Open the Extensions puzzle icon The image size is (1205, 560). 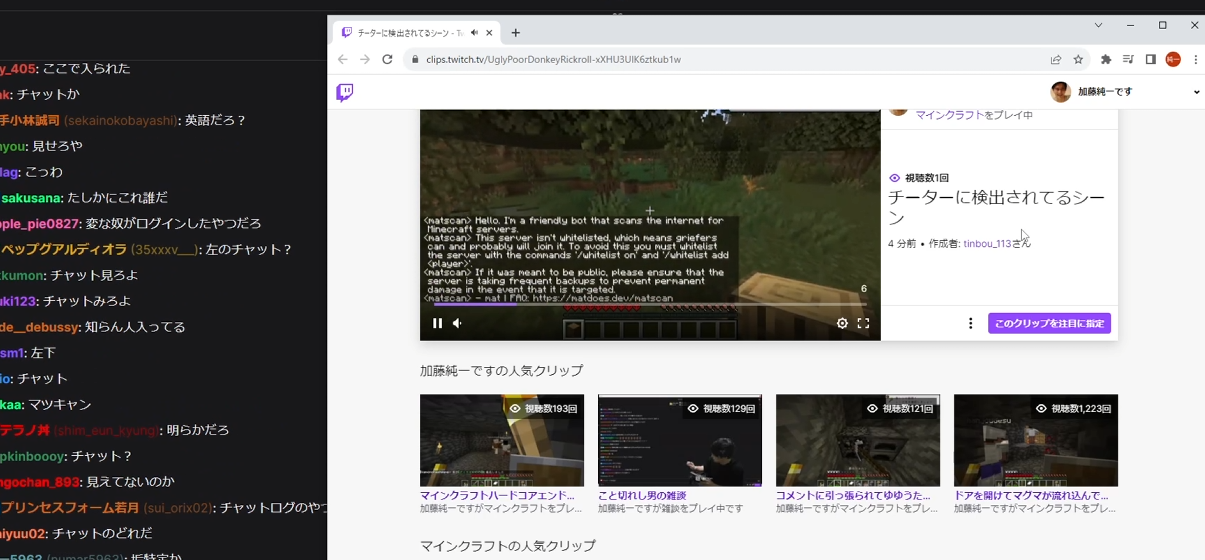pos(1106,59)
